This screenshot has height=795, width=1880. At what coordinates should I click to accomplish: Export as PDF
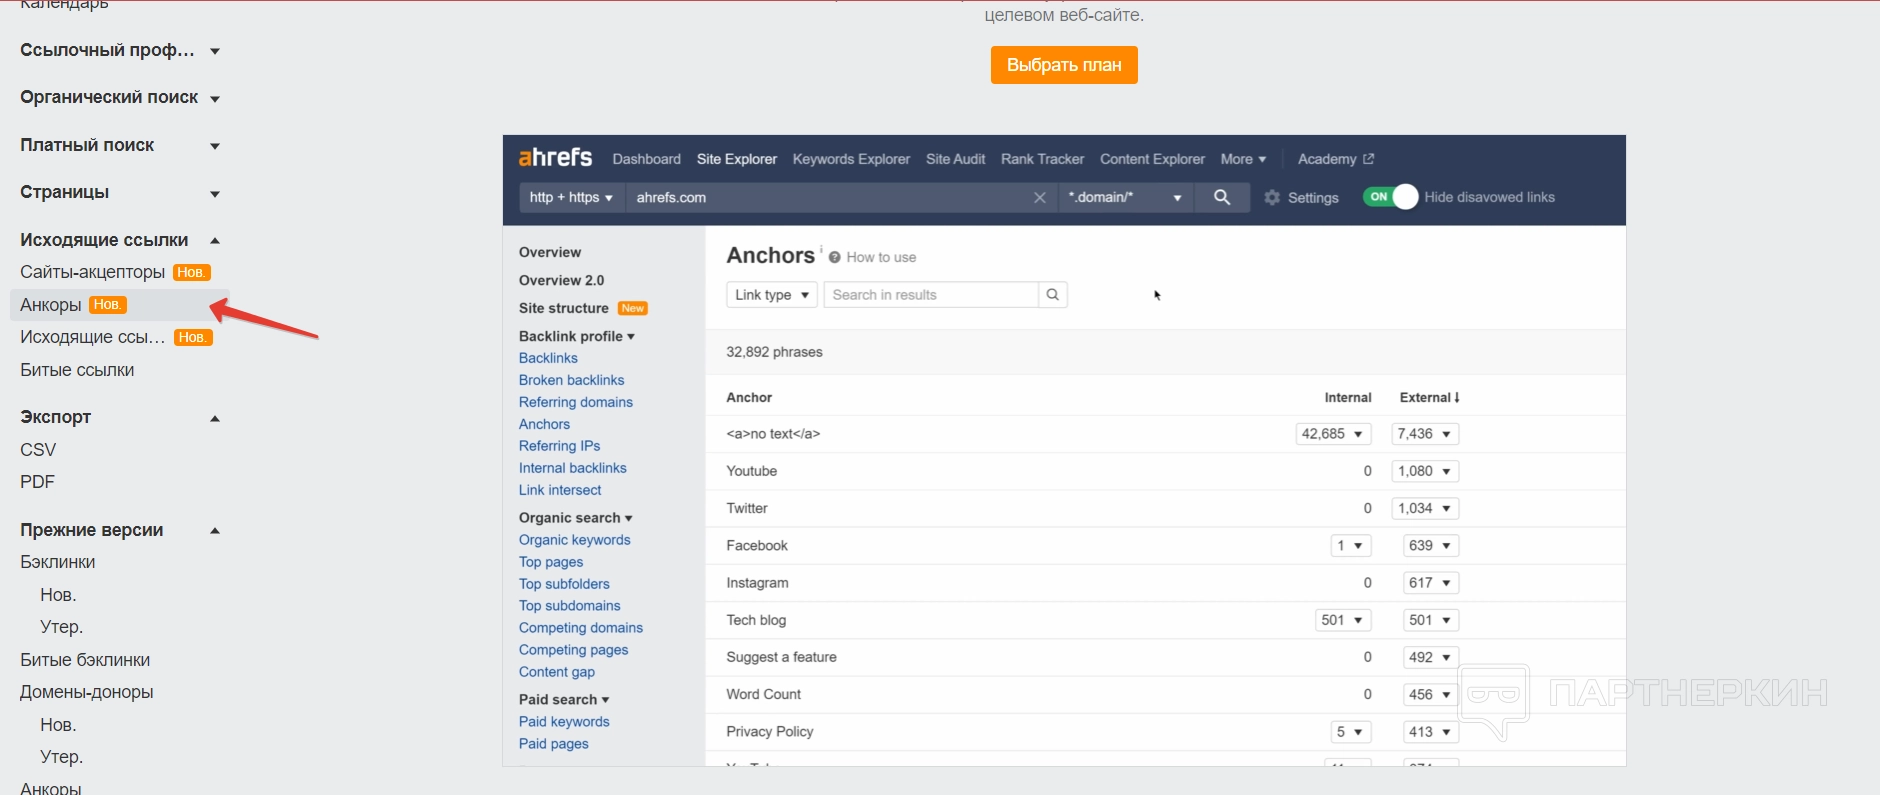37,482
